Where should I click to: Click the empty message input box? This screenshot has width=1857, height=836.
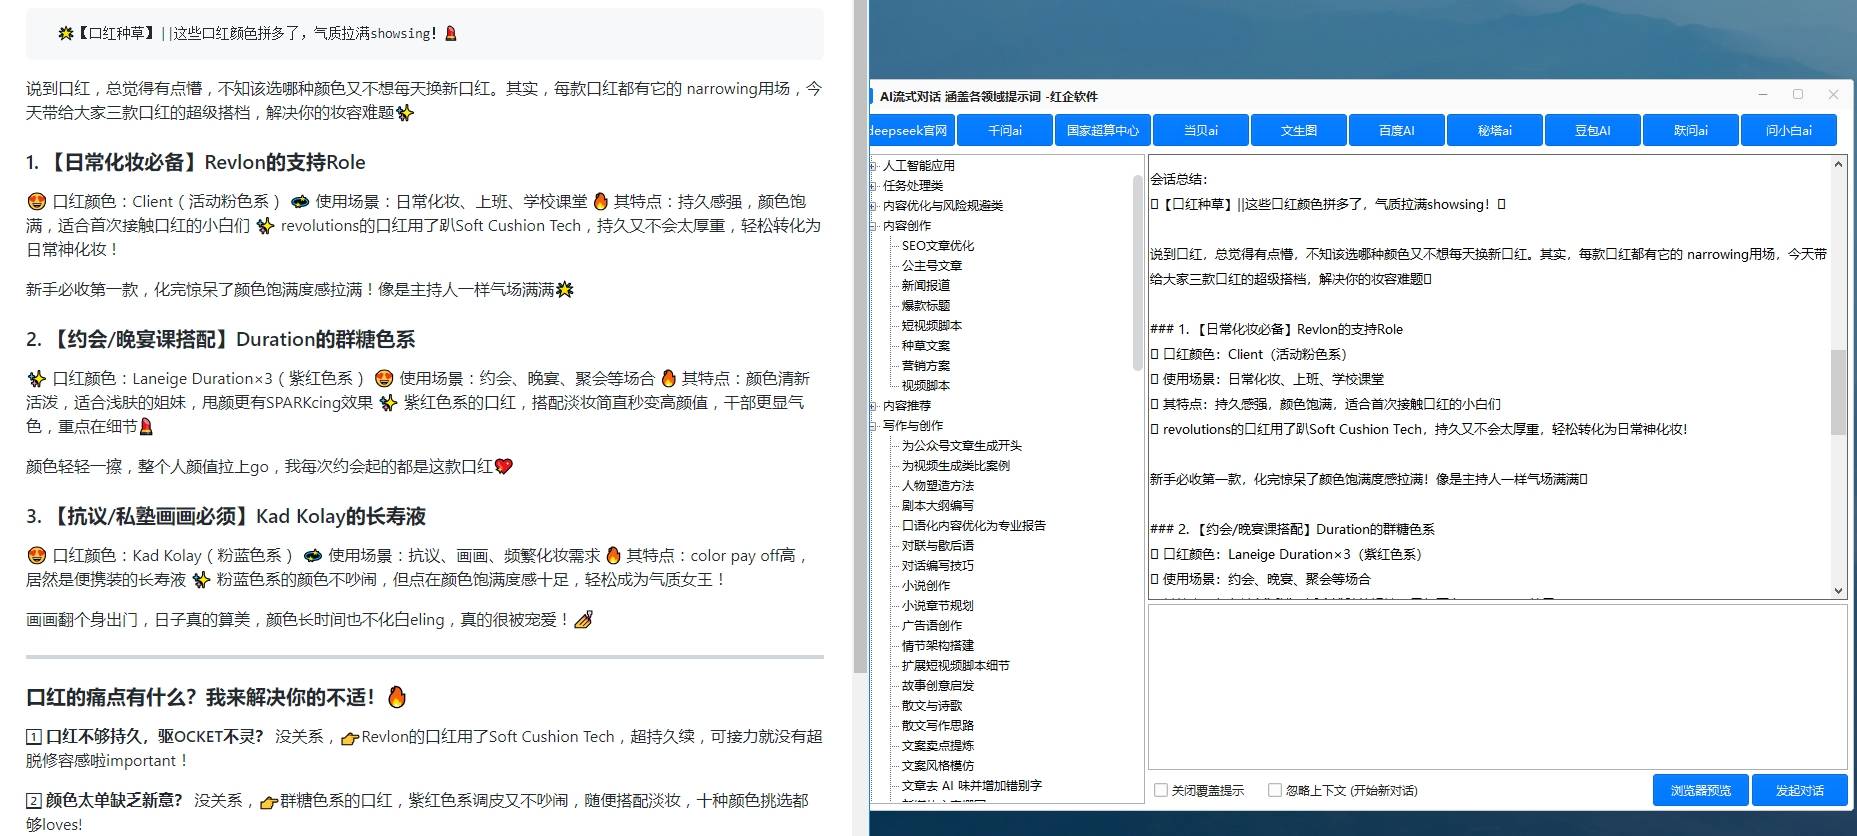coord(1497,686)
